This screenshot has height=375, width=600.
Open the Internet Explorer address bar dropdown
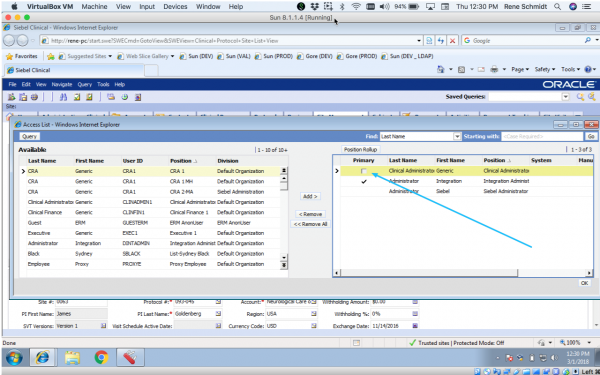coord(420,41)
